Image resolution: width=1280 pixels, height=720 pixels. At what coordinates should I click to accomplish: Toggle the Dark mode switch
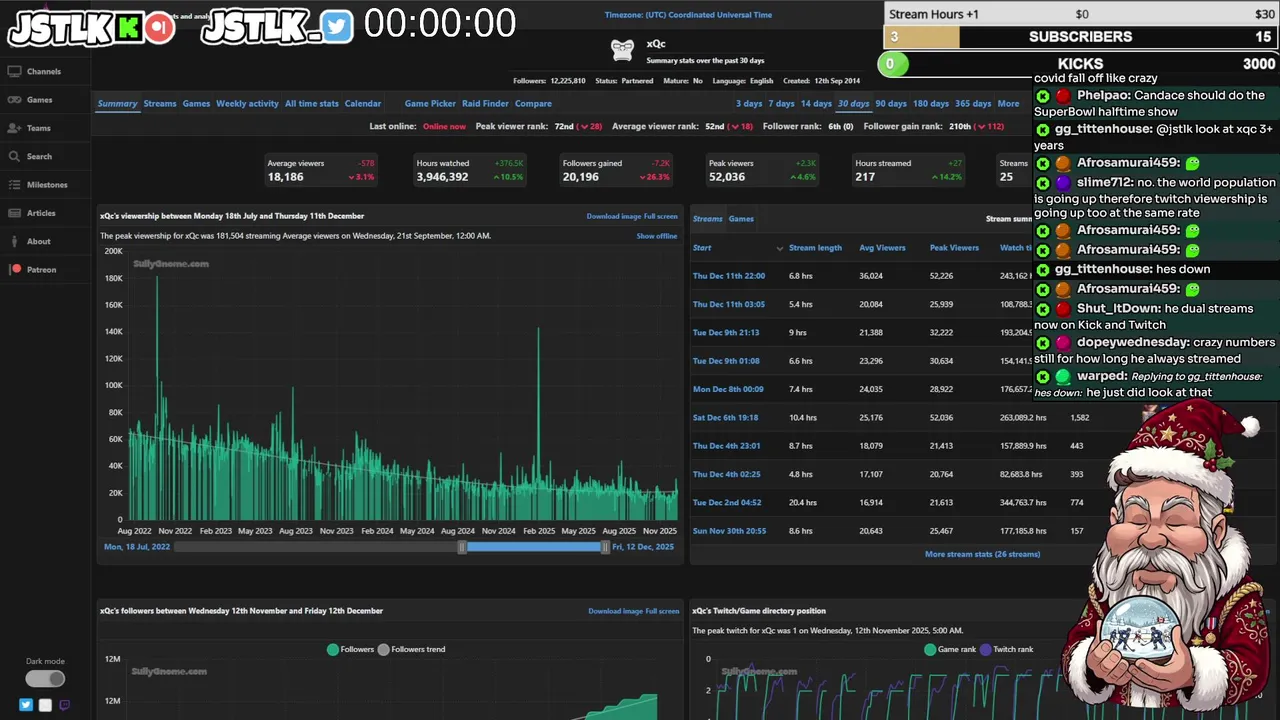pos(45,679)
